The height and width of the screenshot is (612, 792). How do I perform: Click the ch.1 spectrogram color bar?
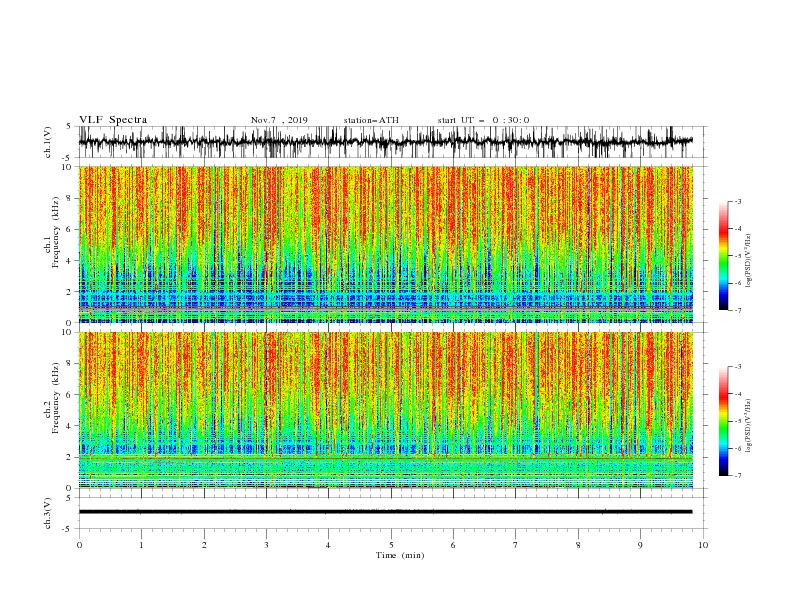(x=723, y=256)
